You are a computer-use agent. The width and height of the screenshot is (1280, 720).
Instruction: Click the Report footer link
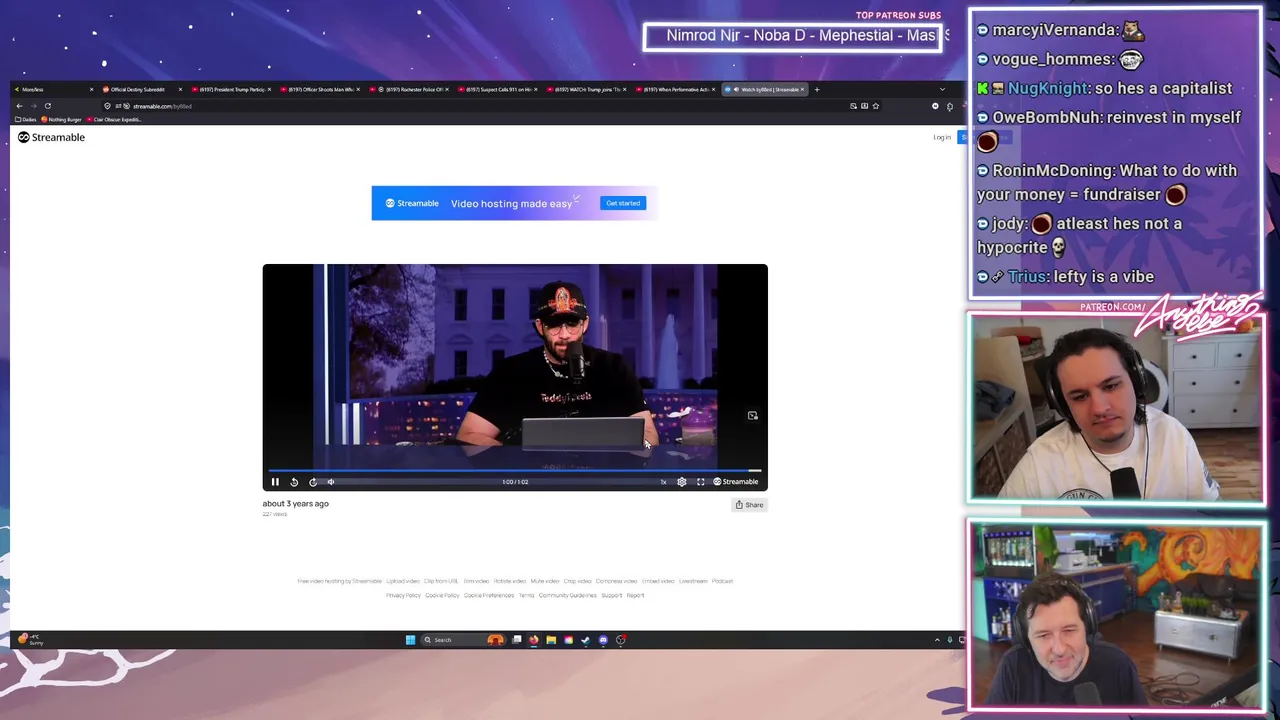pos(635,595)
